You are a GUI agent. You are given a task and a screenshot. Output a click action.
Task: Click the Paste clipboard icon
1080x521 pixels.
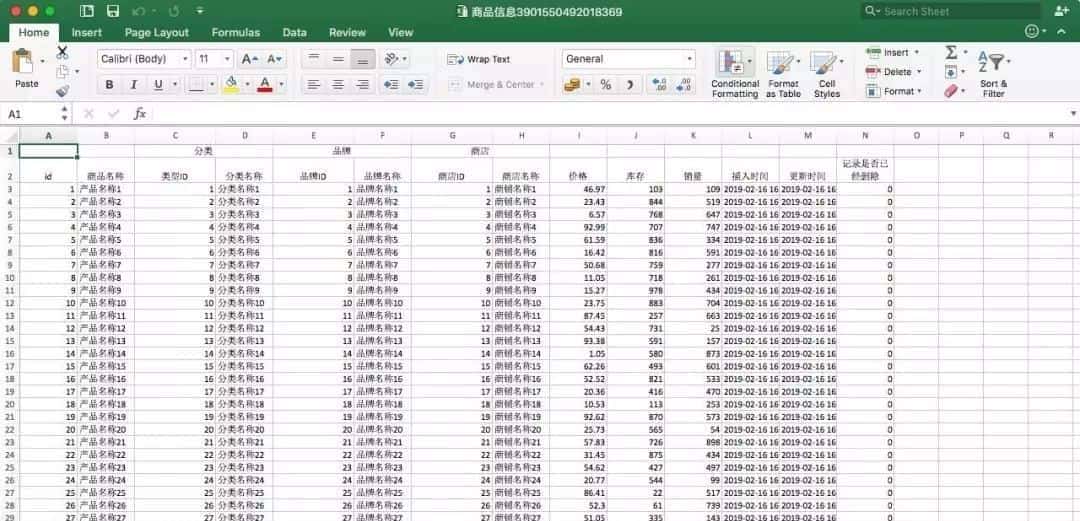click(25, 62)
